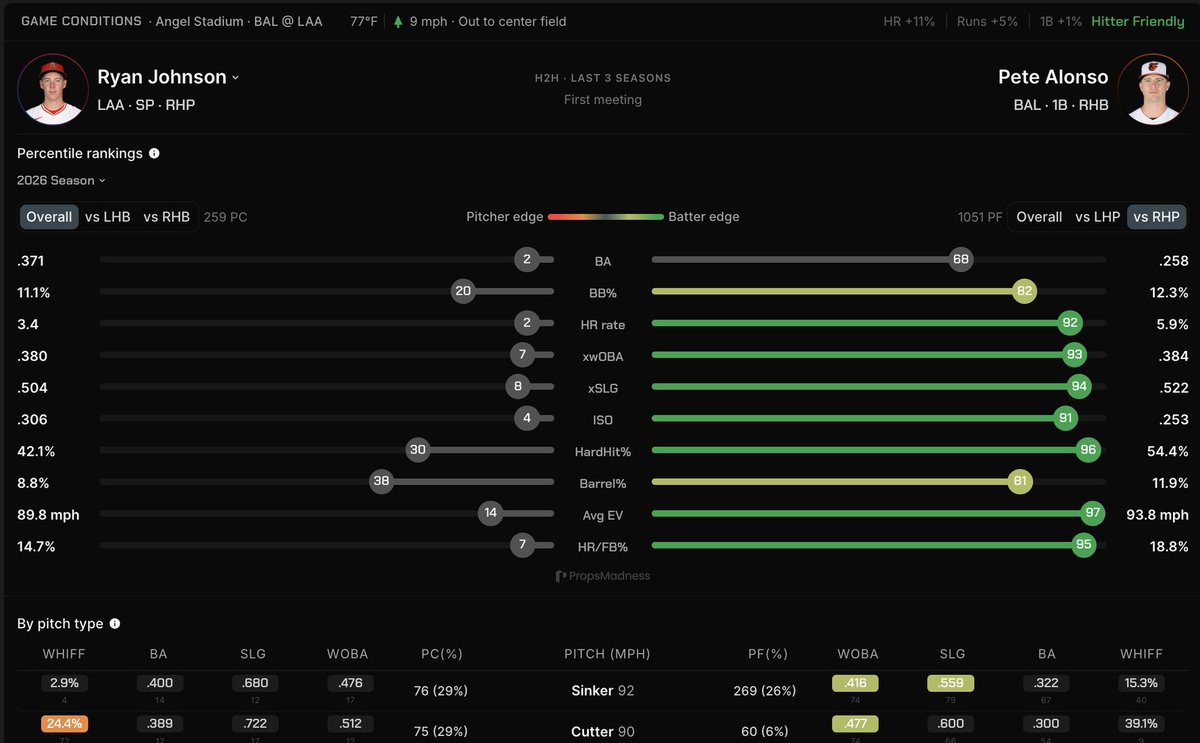Viewport: 1200px width, 743px height.
Task: Click the Ryan Johnson name heading
Action: 162,77
